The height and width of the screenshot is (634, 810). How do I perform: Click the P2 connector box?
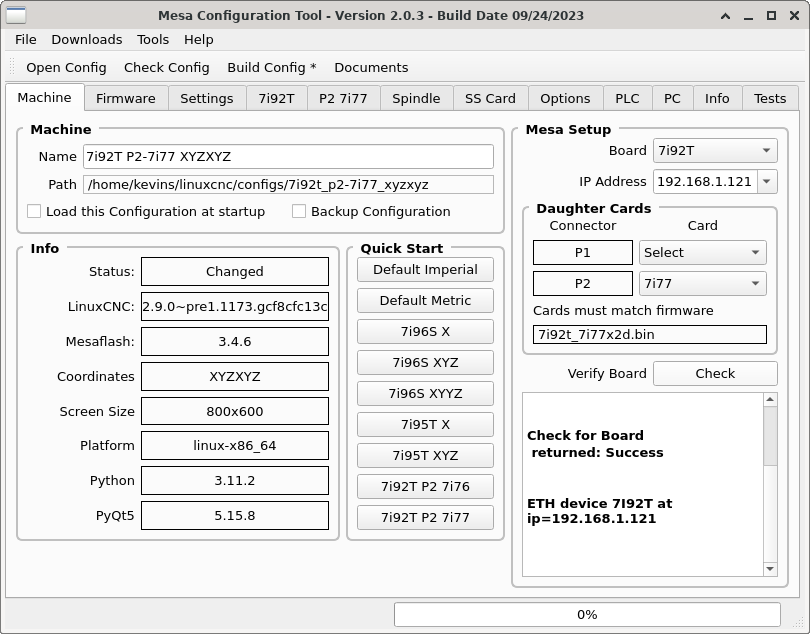click(583, 284)
